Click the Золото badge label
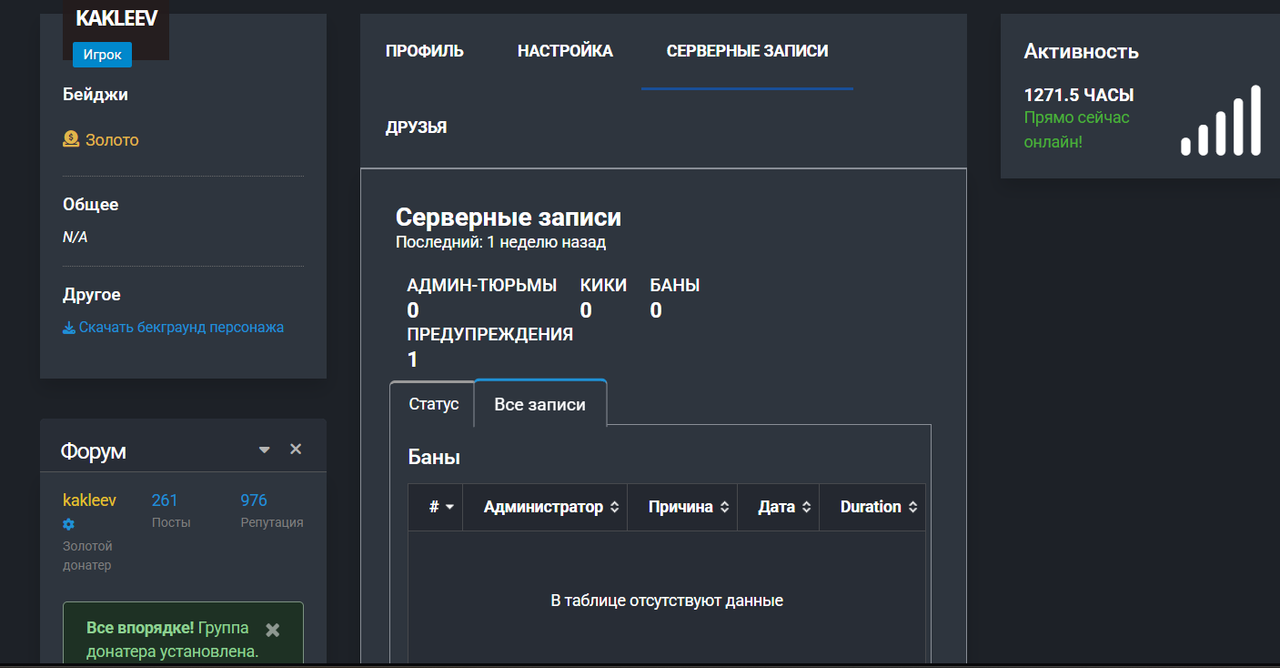Image resolution: width=1280 pixels, height=668 pixels. point(112,140)
